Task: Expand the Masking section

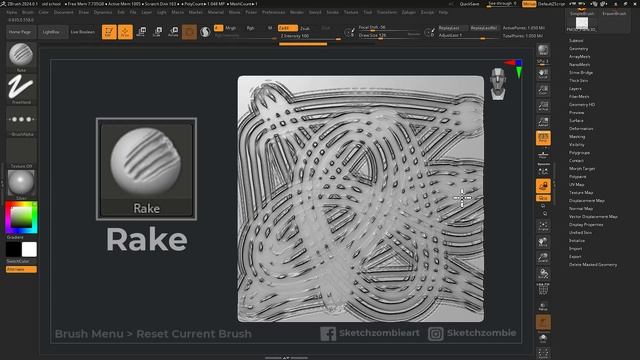Action: coord(577,137)
